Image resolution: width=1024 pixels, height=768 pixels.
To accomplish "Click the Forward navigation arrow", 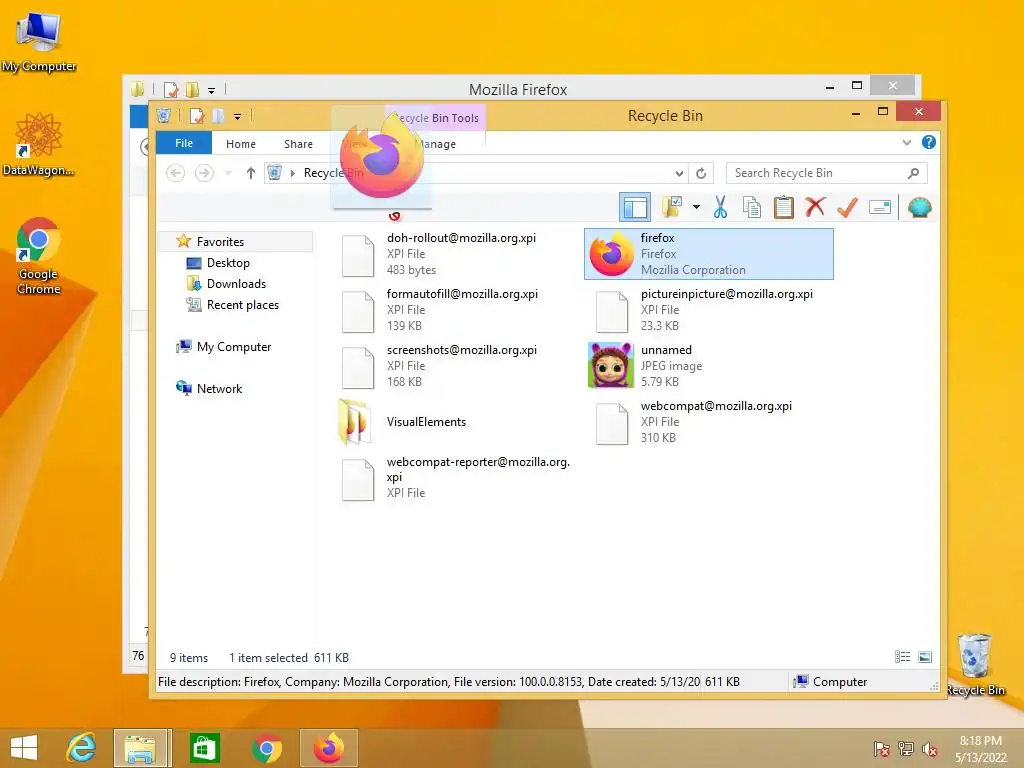I will point(204,172).
